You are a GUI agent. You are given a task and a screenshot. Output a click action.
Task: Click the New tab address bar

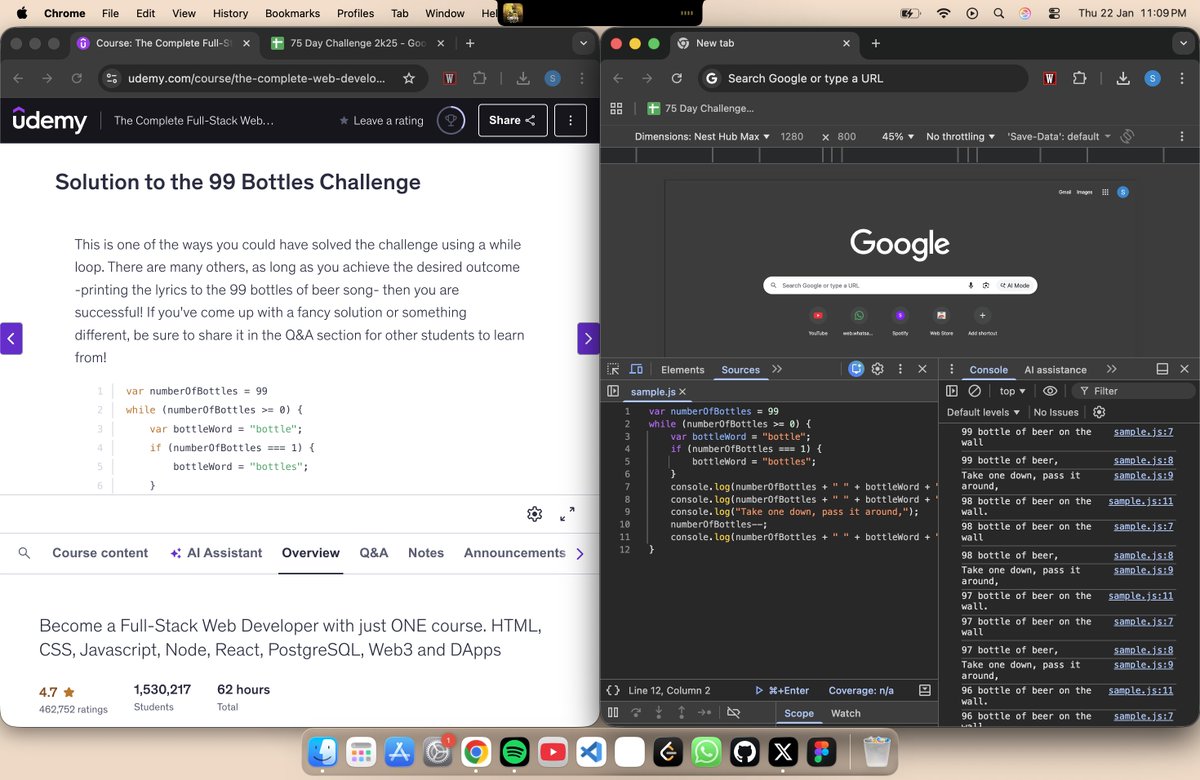[x=862, y=78]
